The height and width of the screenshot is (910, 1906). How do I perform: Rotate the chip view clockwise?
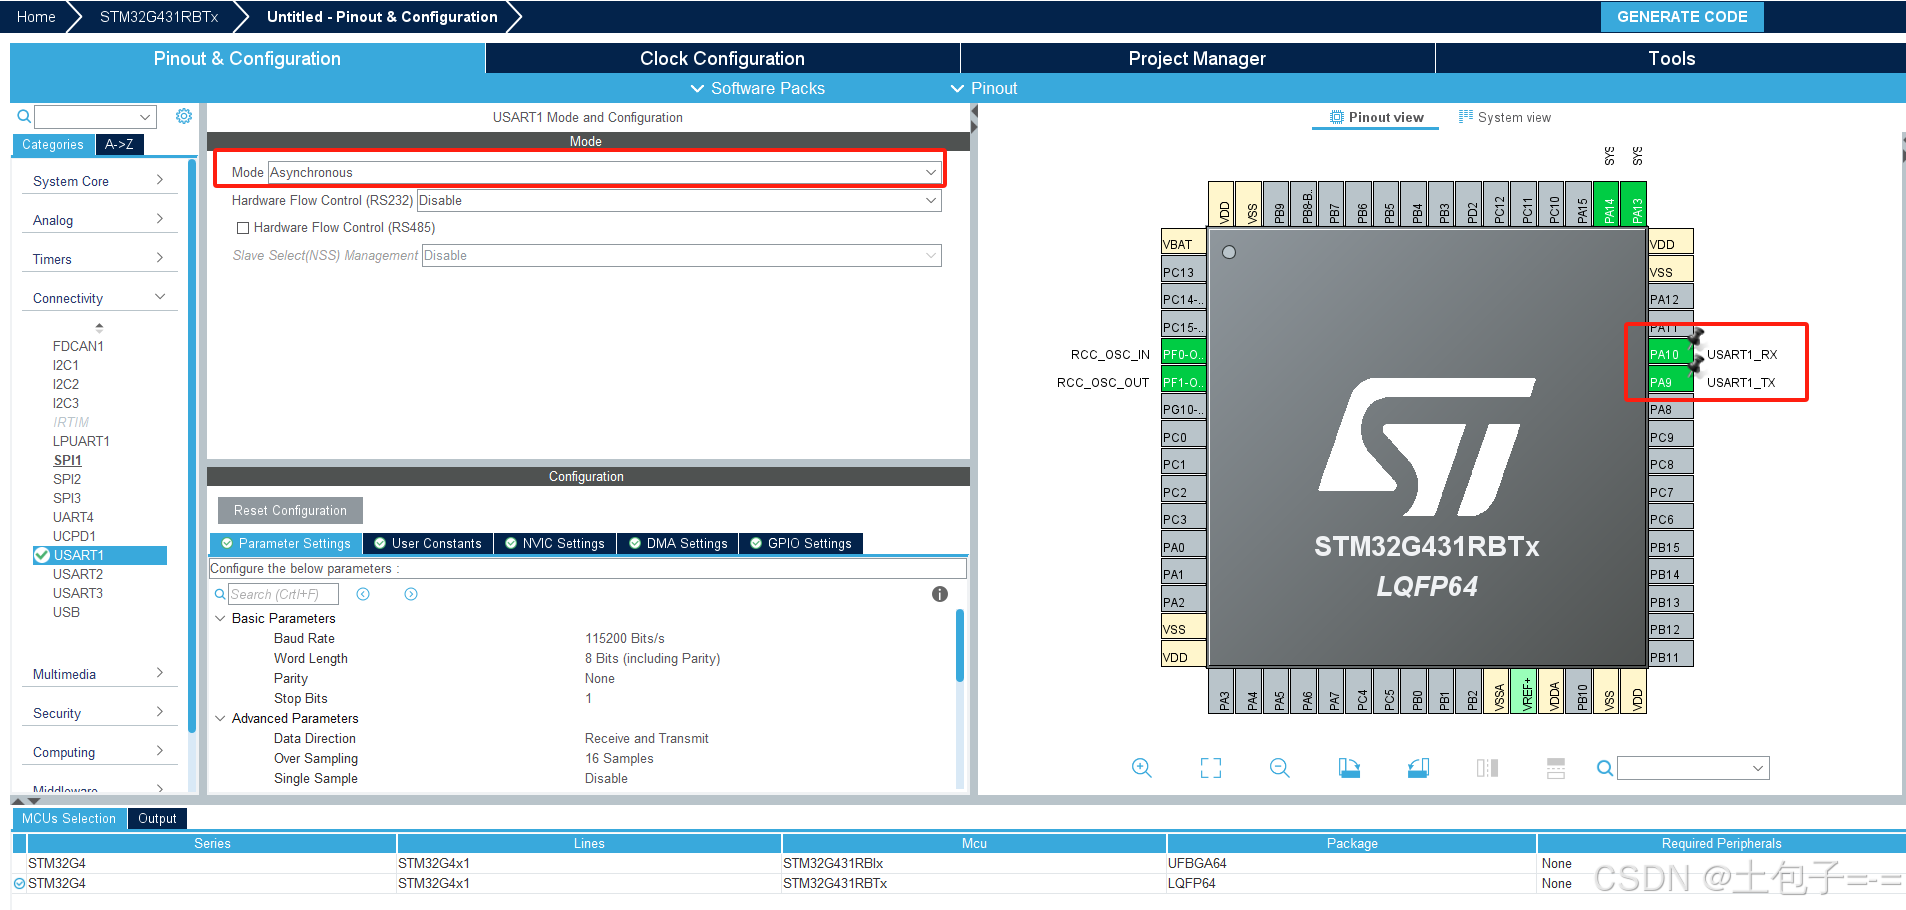[1349, 768]
